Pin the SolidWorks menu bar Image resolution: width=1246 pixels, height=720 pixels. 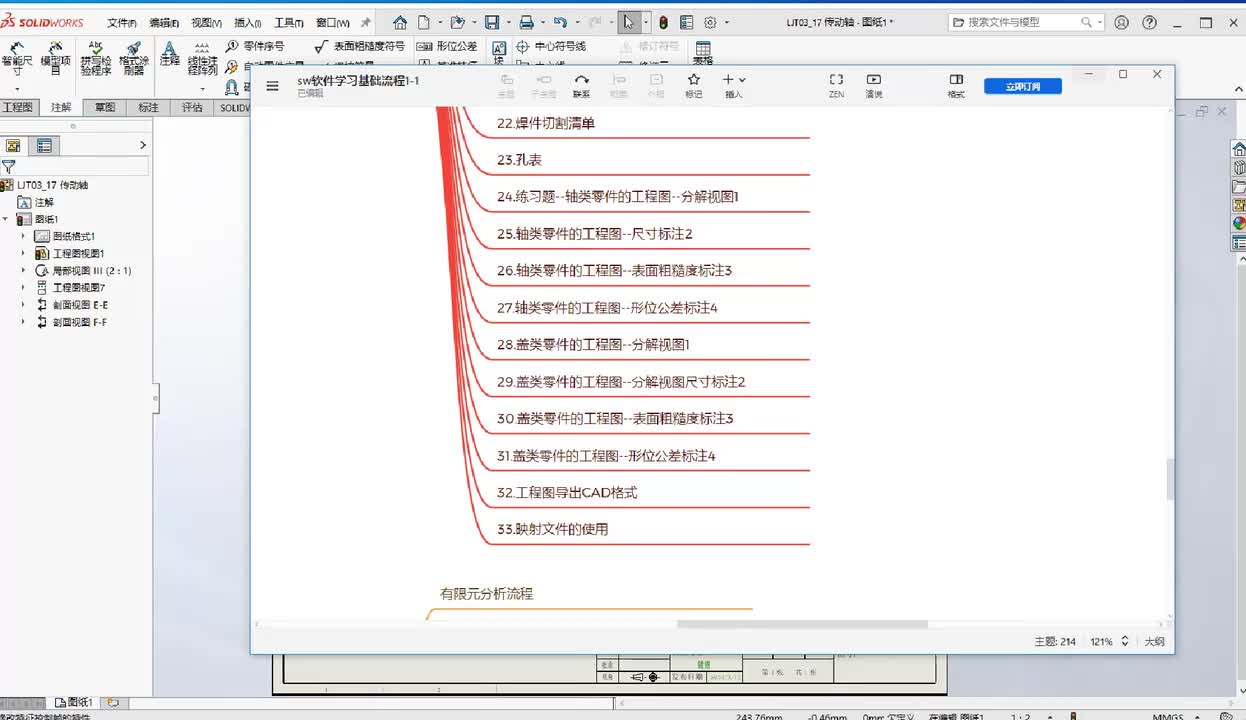tap(366, 22)
